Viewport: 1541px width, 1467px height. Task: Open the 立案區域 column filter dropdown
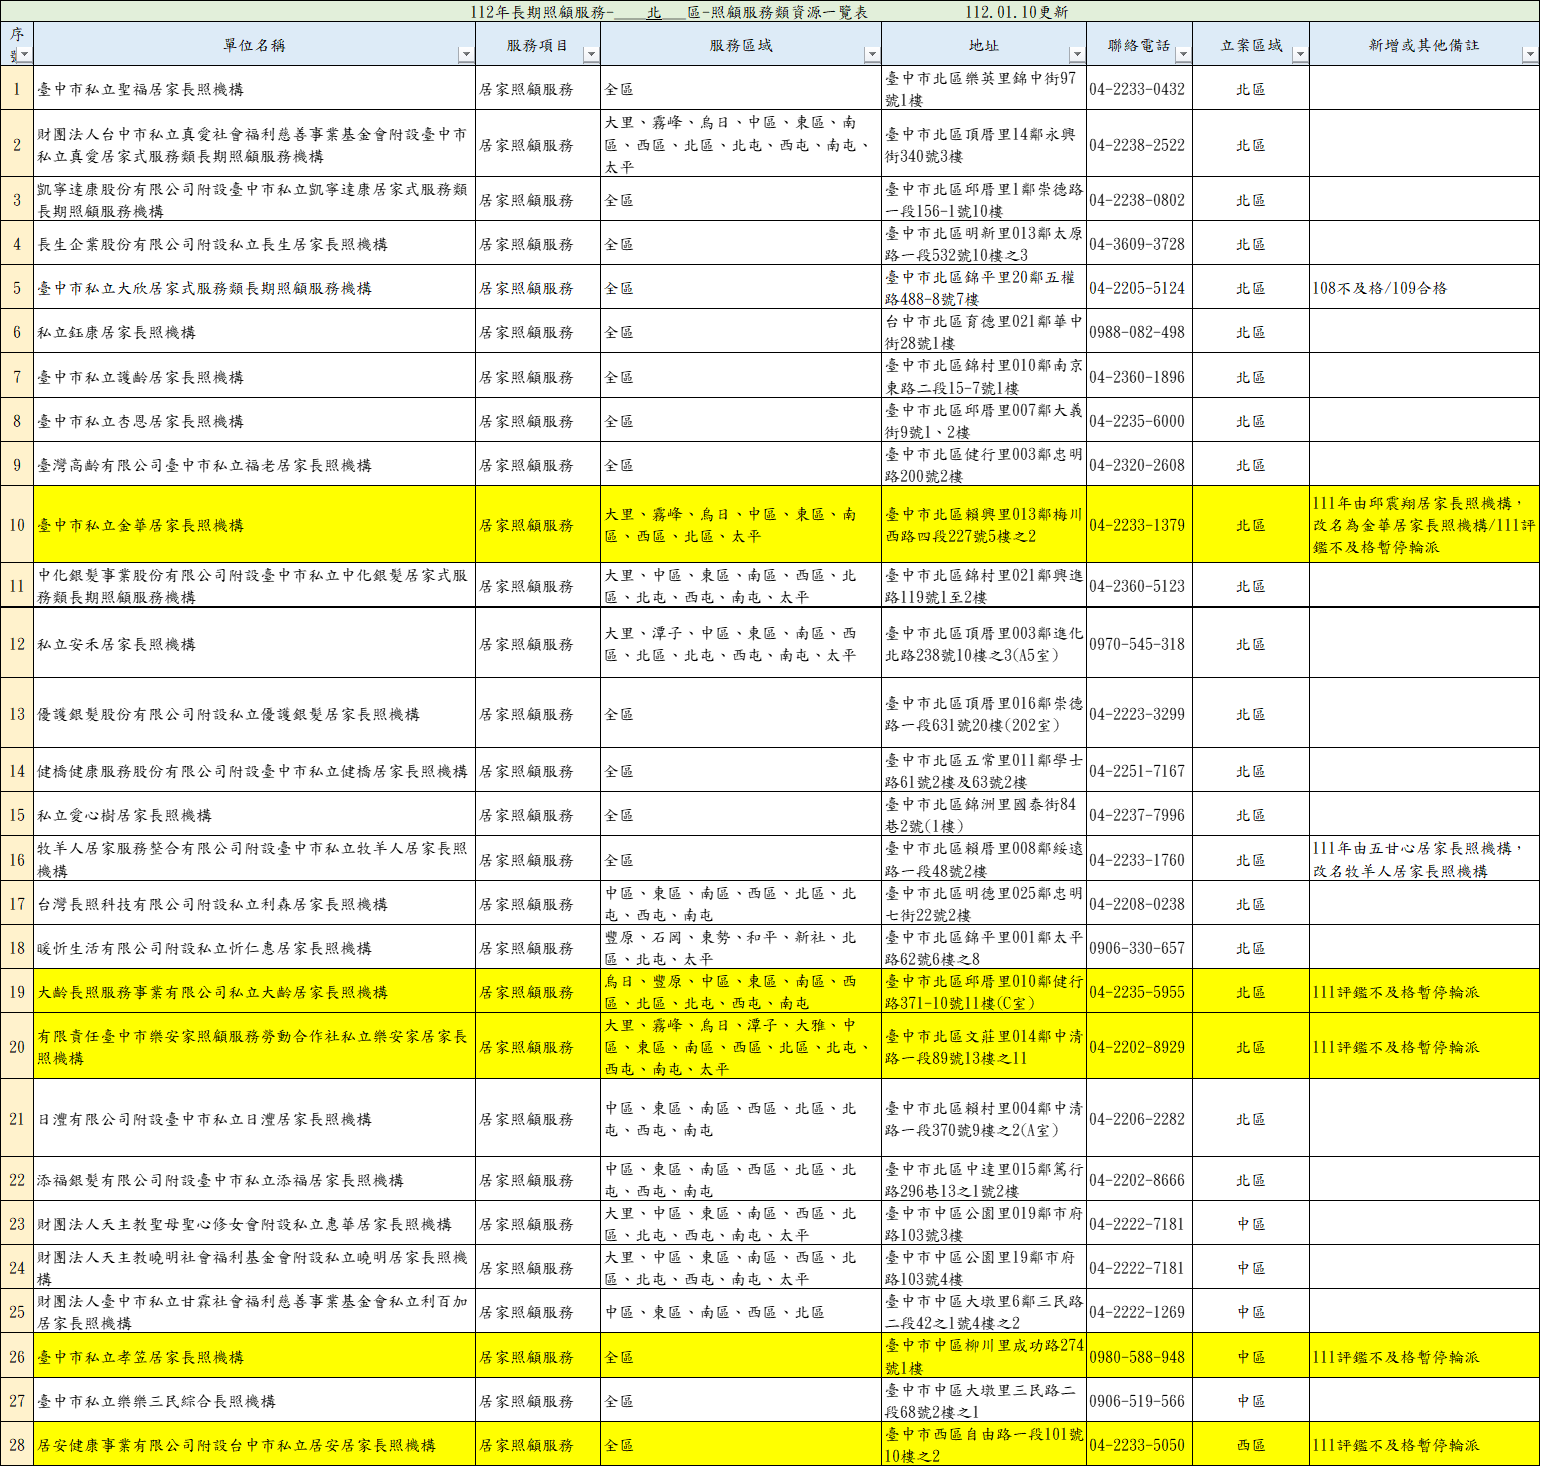tap(1300, 54)
